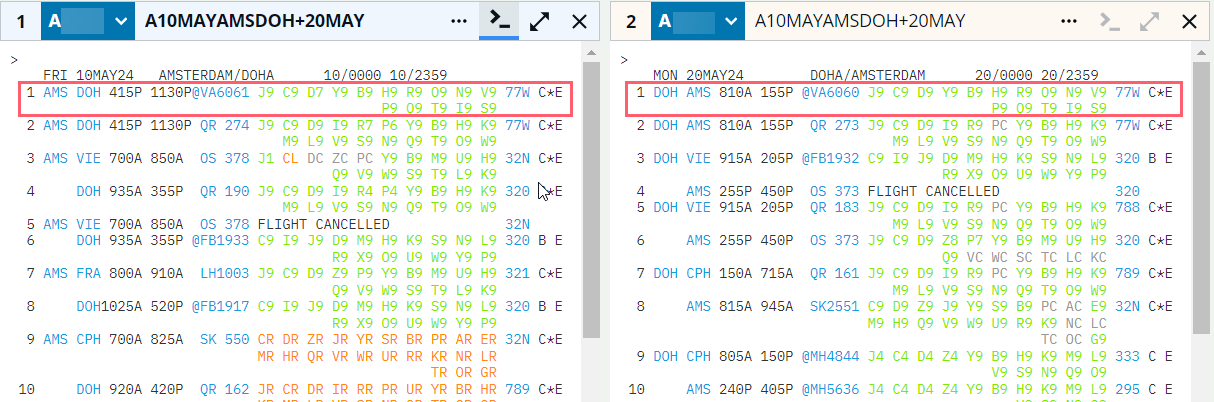Click flight QR 162 in line 10
1214x402 pixels.
point(224,388)
